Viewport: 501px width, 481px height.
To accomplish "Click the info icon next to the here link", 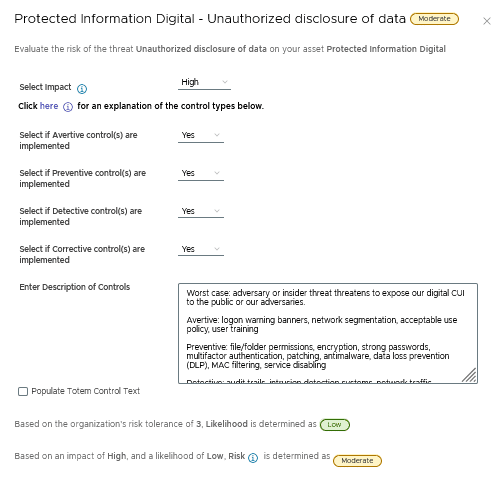I will tap(68, 107).
